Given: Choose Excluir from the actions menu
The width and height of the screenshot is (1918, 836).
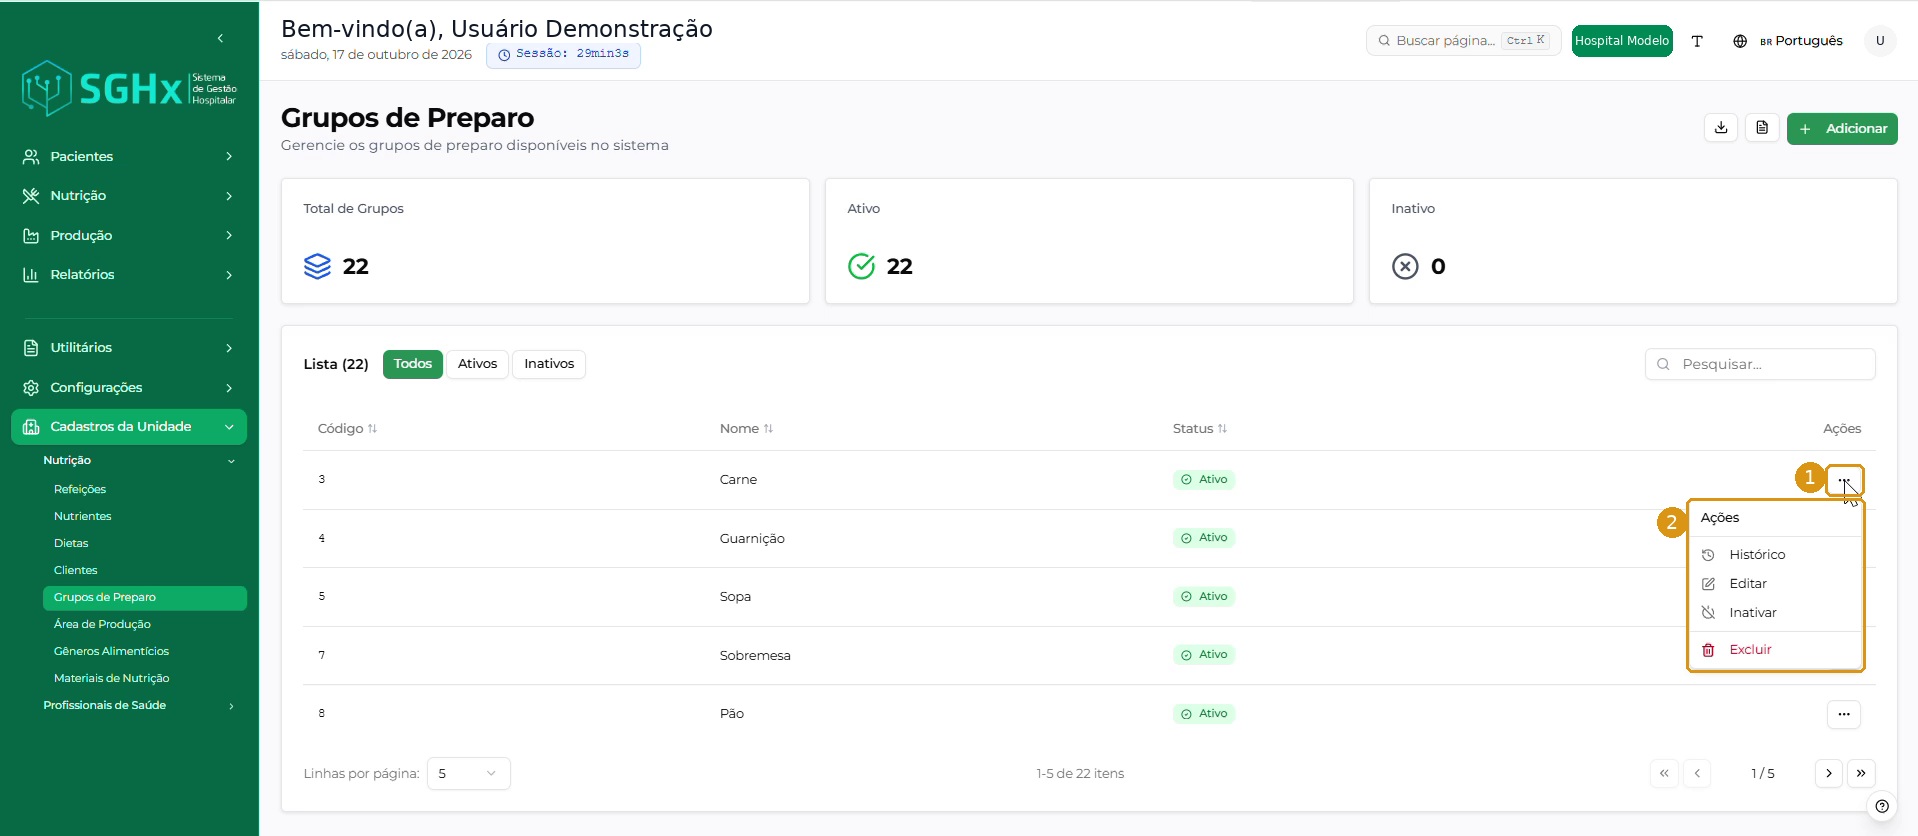Looking at the screenshot, I should coord(1775,650).
